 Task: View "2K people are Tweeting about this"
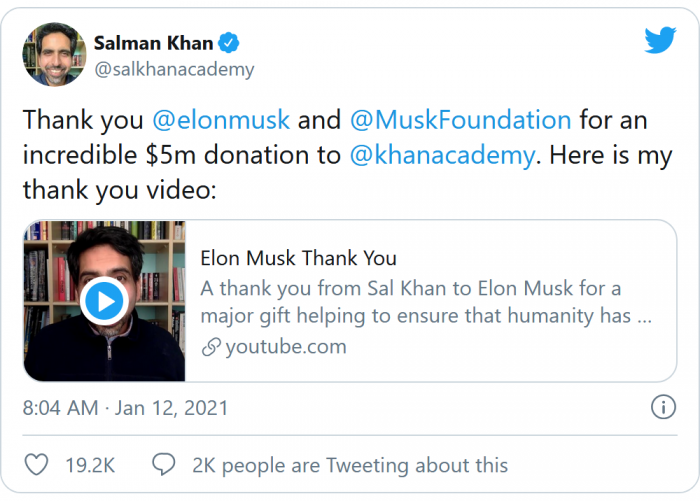tap(350, 465)
